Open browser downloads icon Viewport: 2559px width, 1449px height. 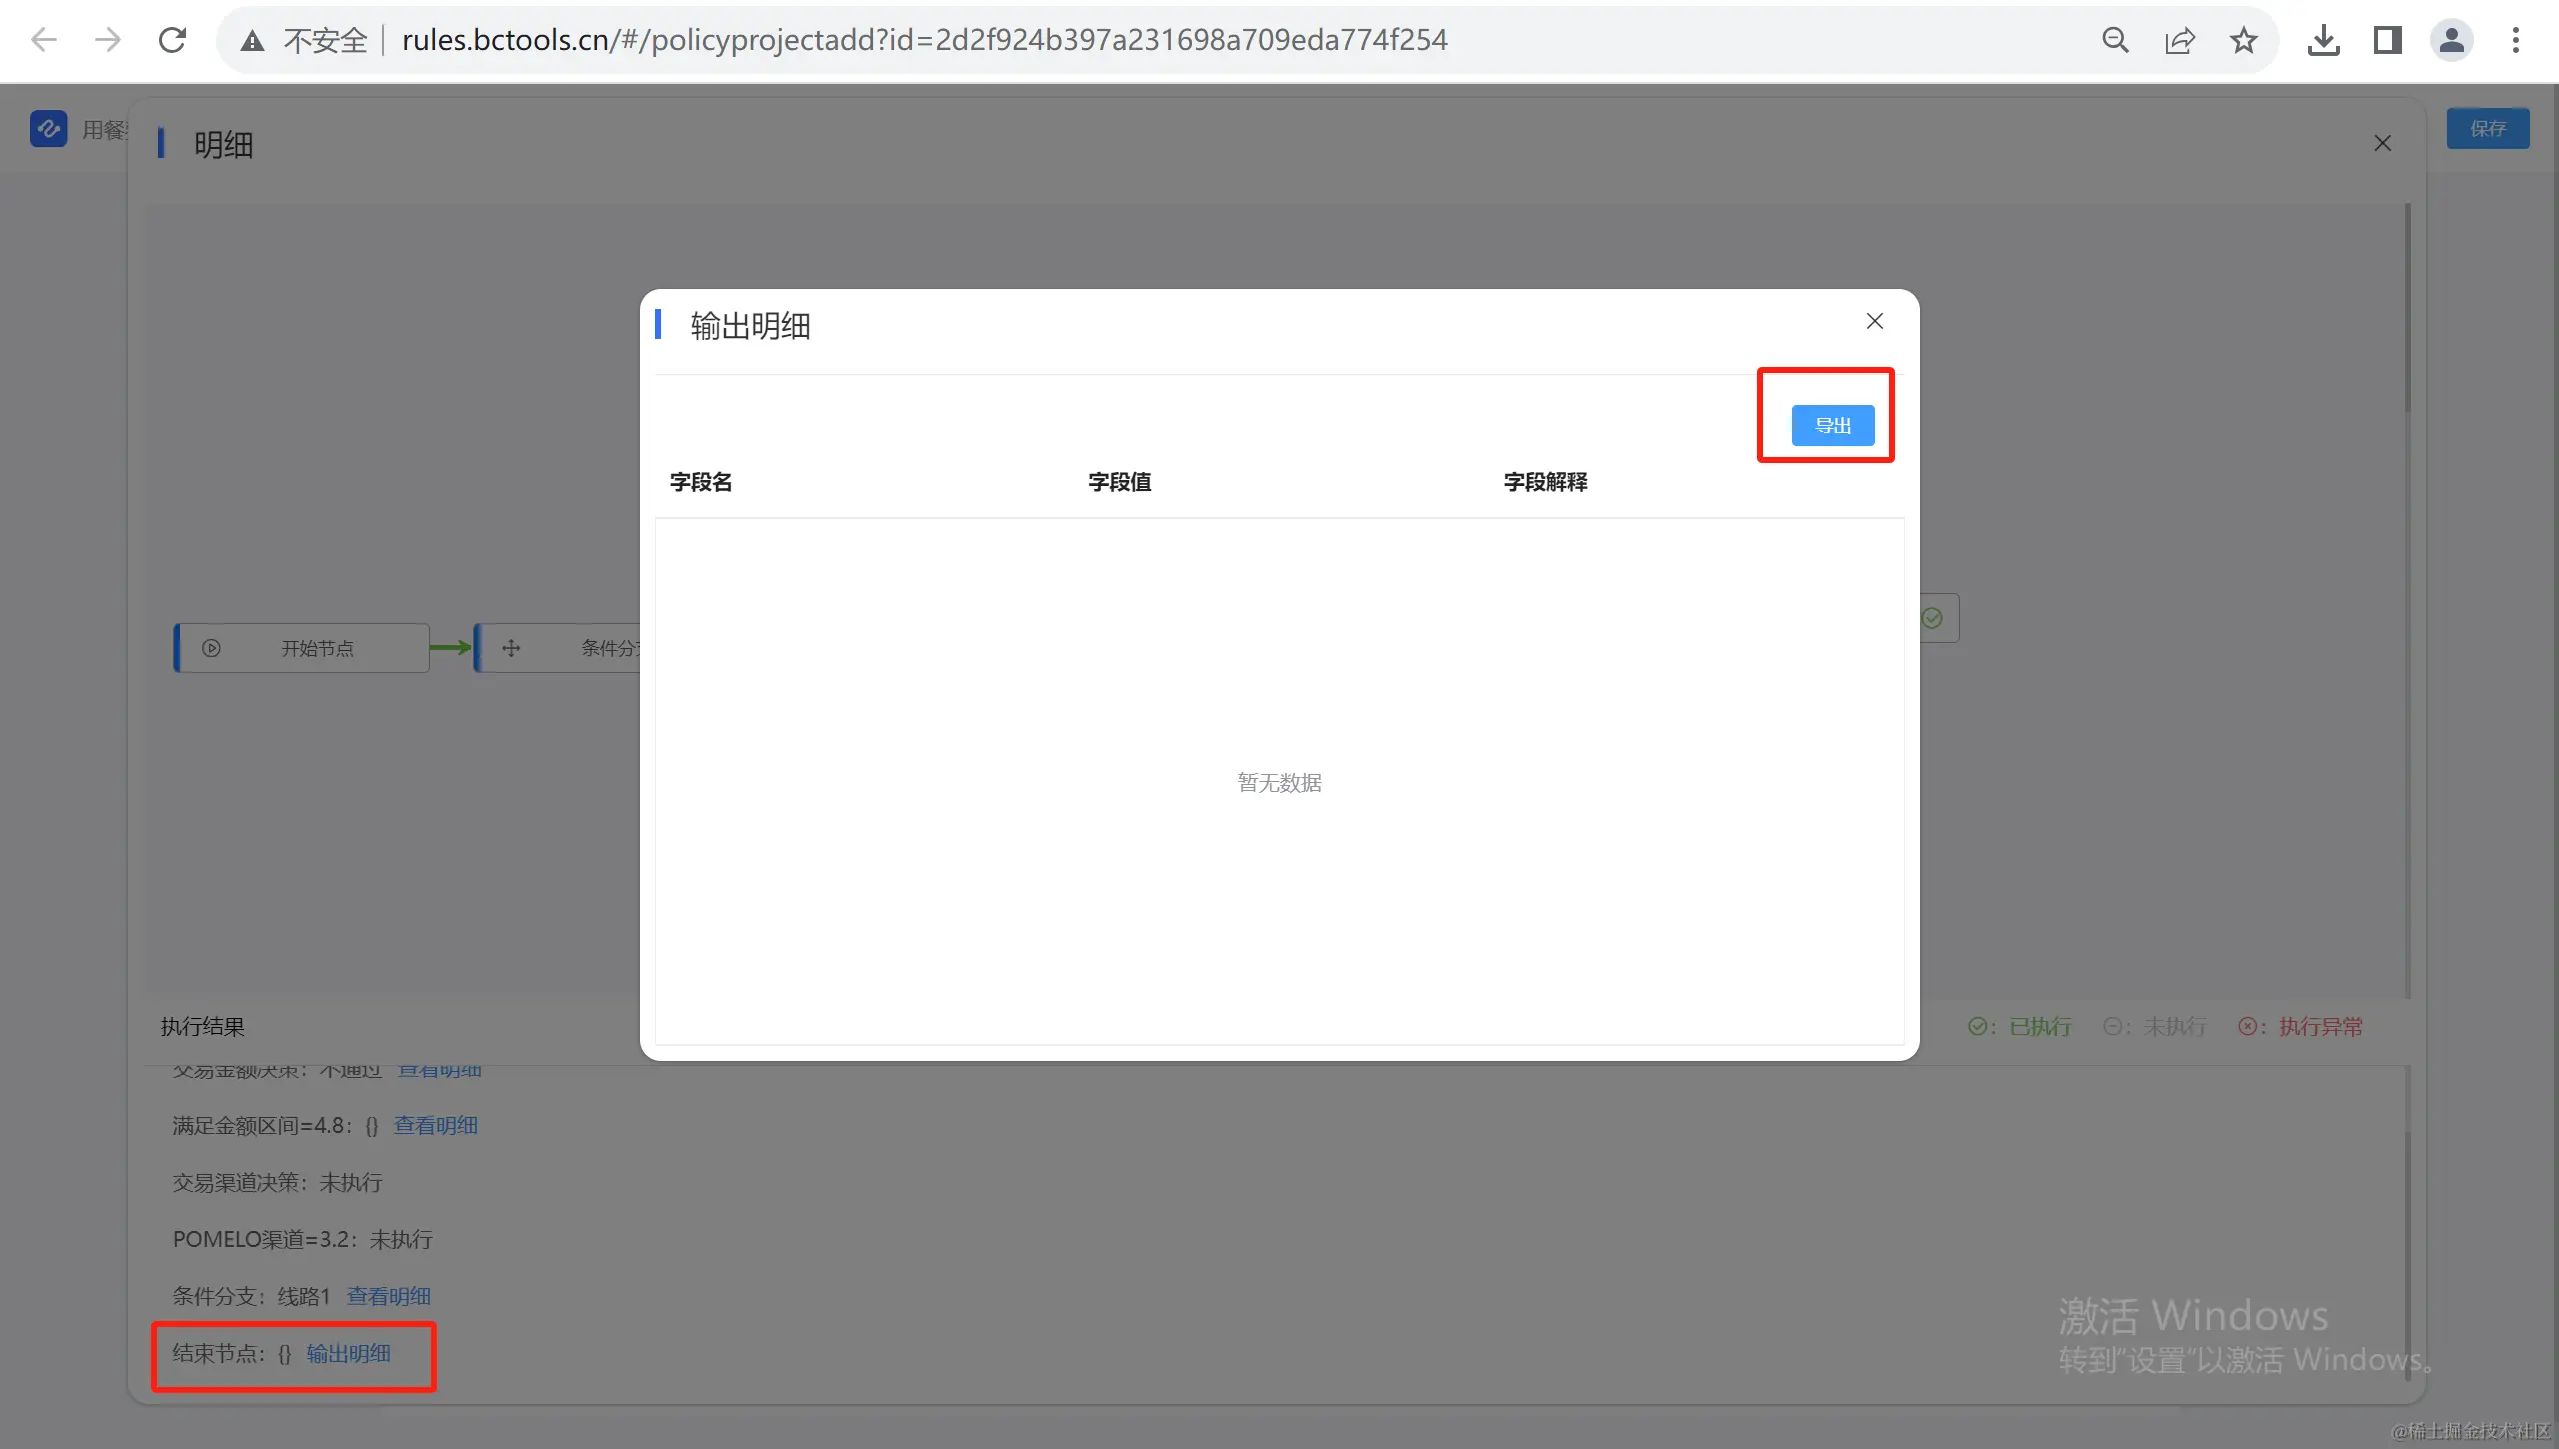tap(2322, 40)
